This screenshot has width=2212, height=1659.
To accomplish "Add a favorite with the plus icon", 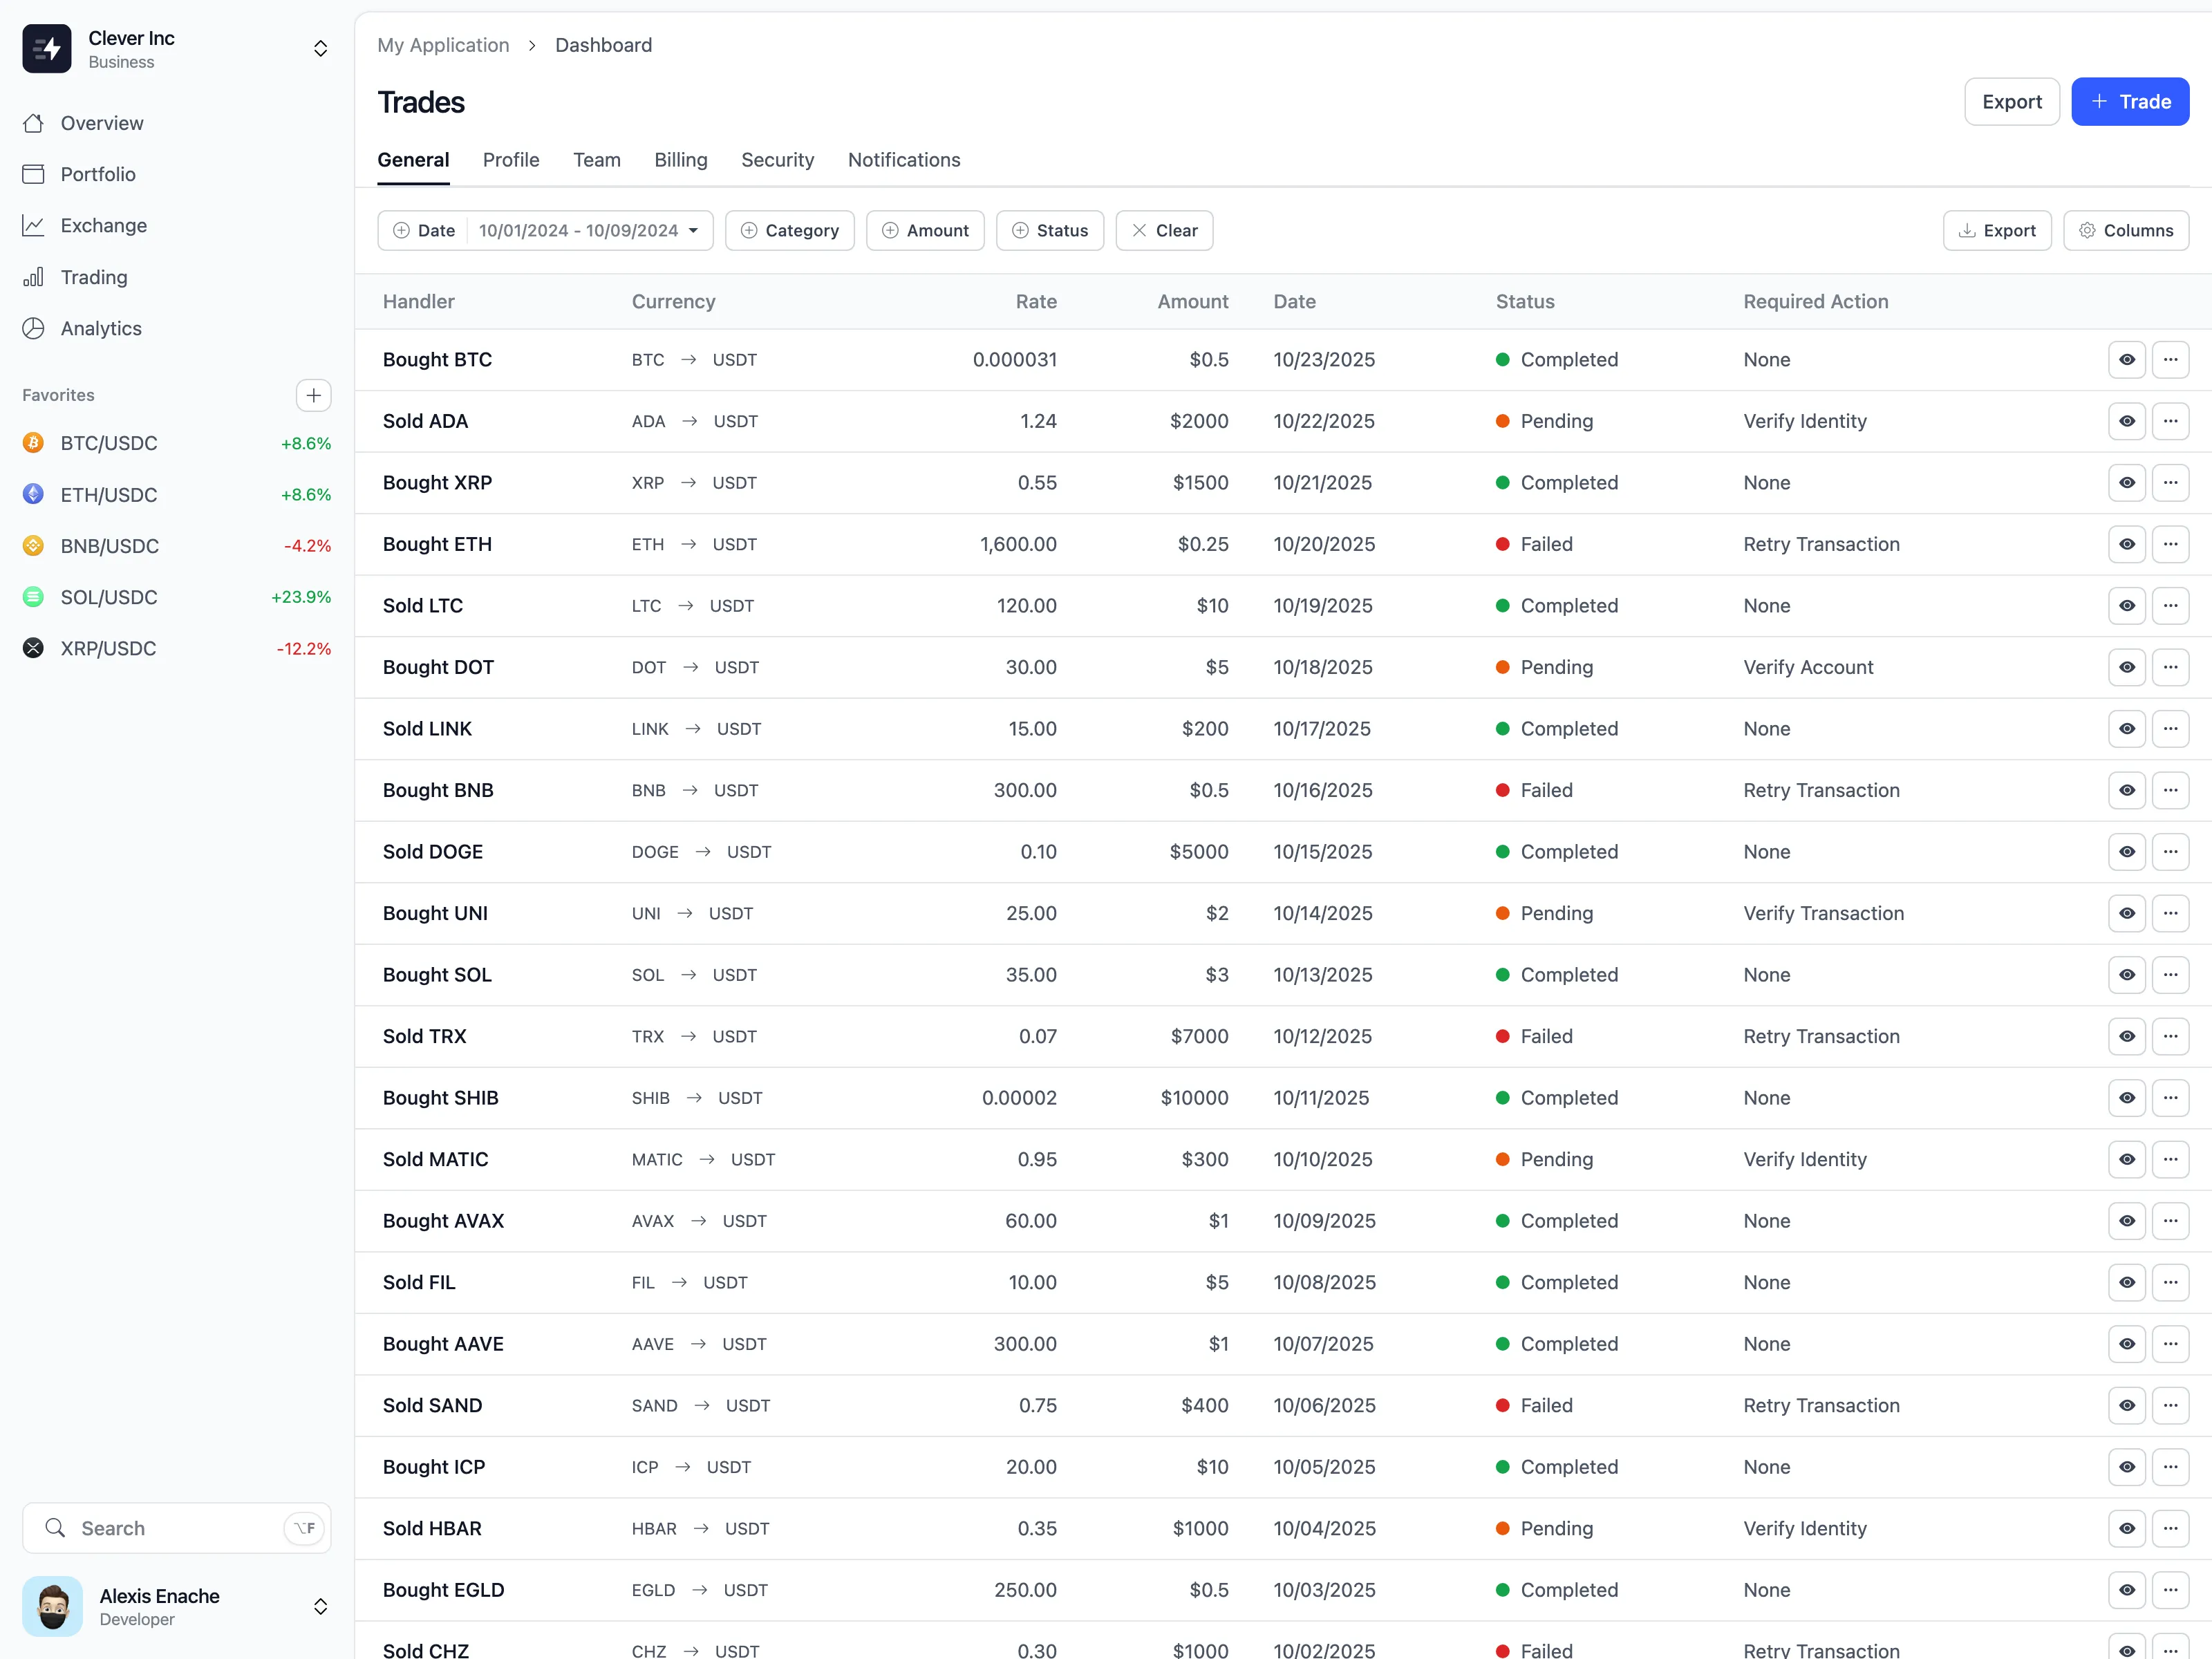I will (313, 395).
